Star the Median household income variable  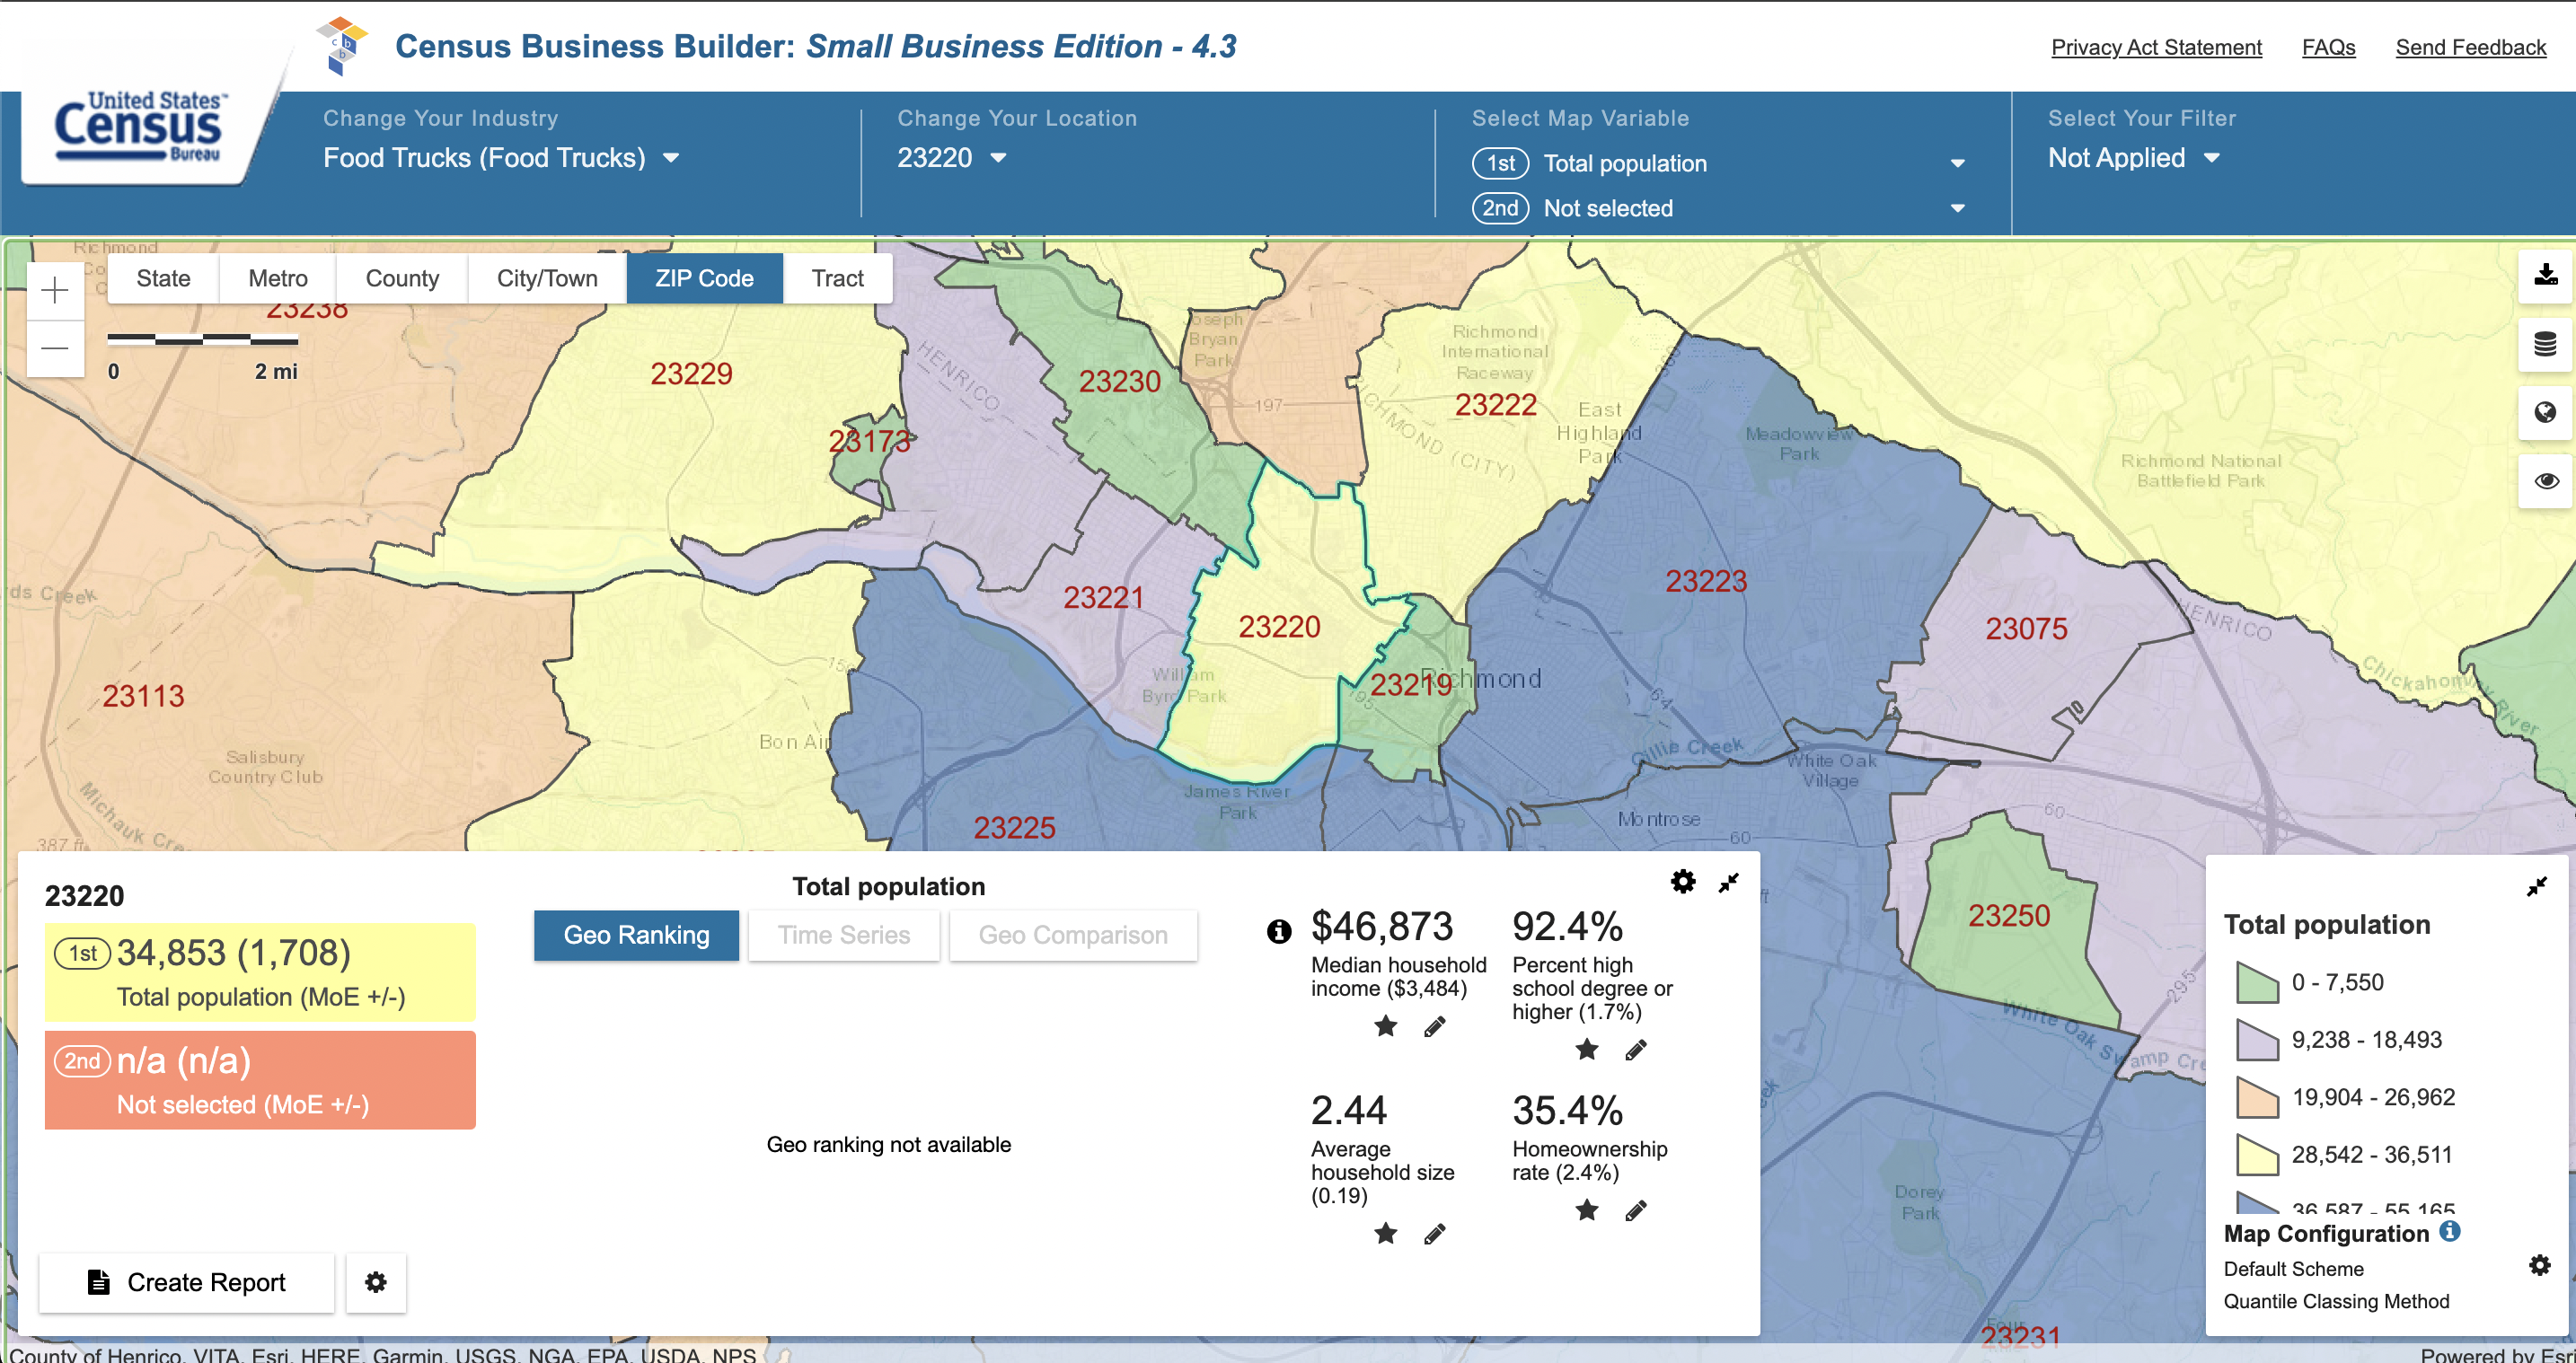pyautogui.click(x=1386, y=1026)
